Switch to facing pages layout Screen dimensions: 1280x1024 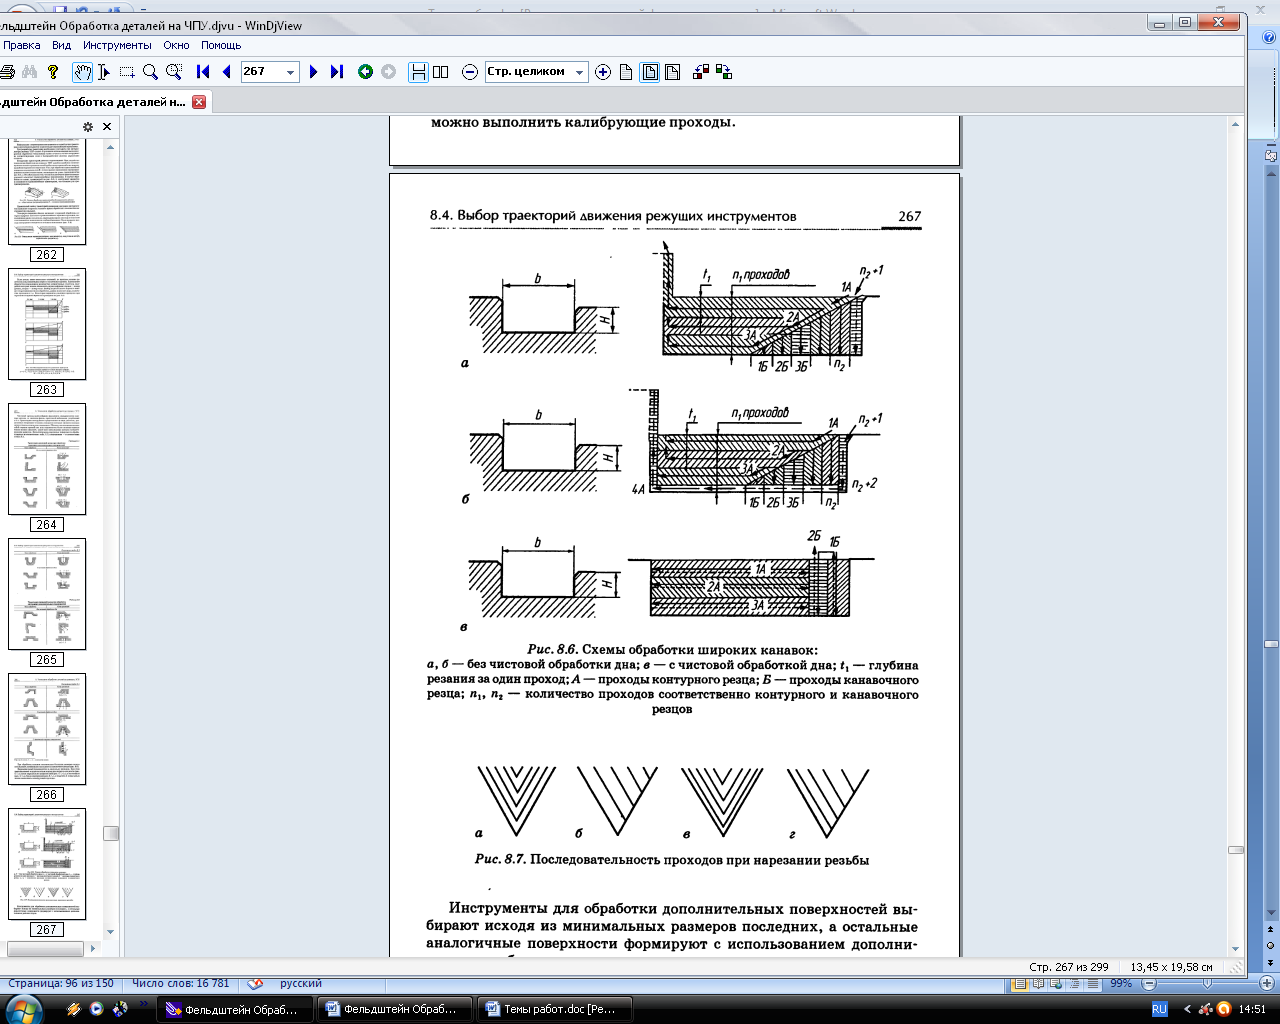coord(441,72)
